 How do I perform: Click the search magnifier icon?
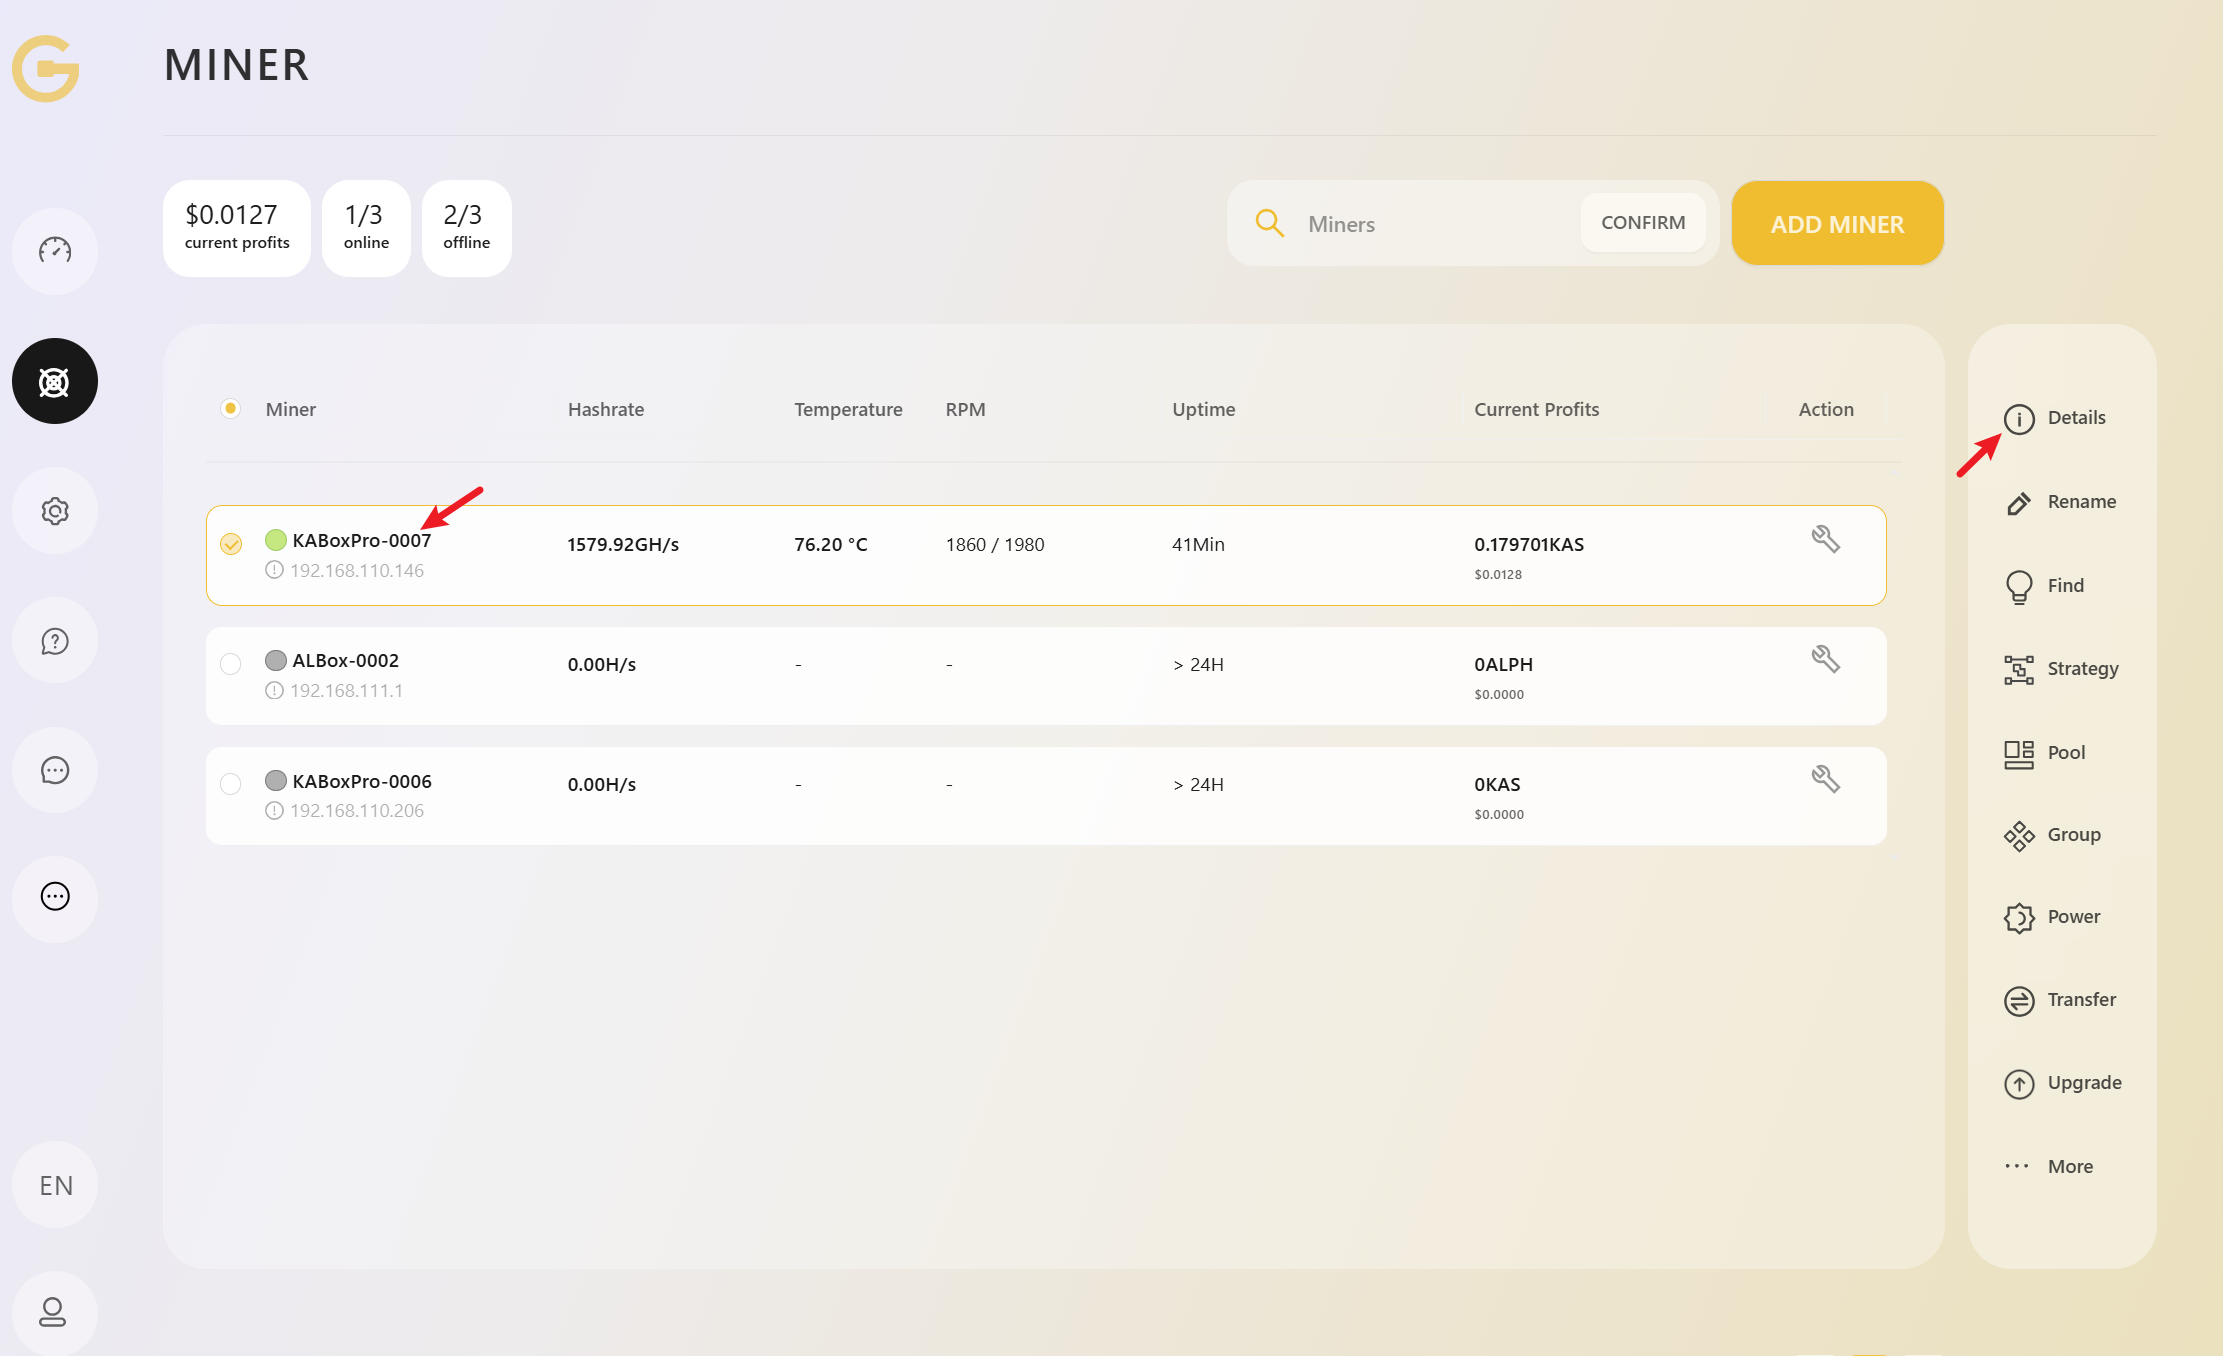tap(1269, 223)
